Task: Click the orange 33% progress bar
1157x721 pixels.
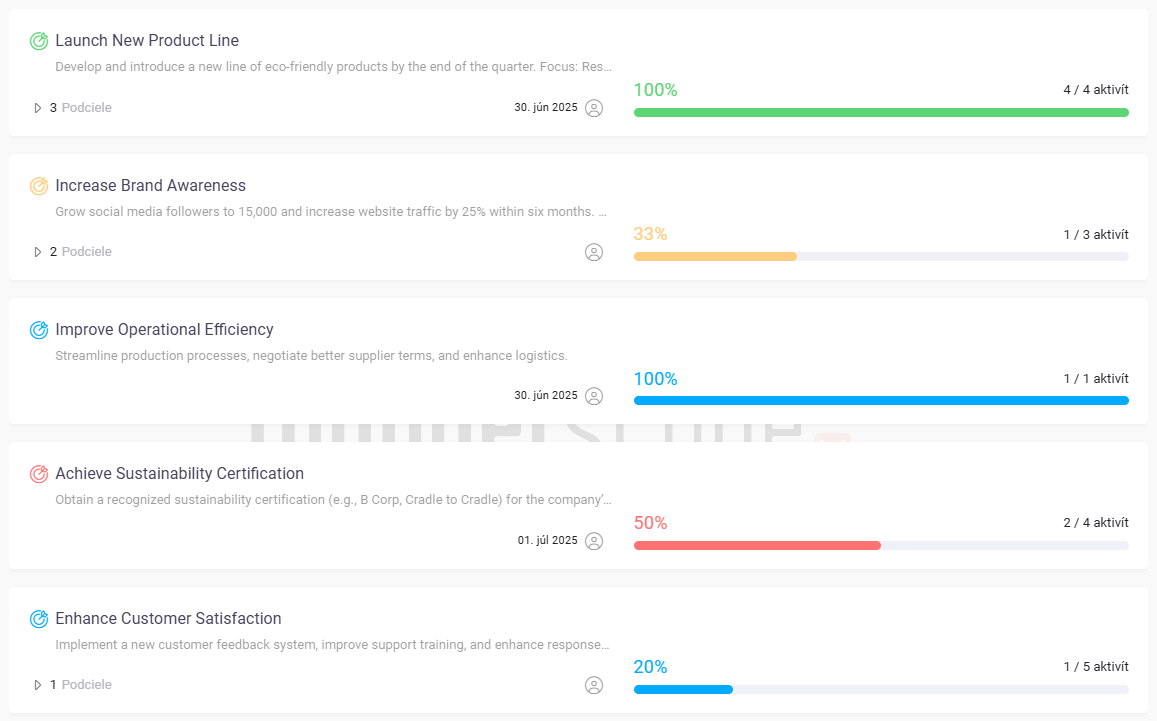Action: [x=715, y=257]
